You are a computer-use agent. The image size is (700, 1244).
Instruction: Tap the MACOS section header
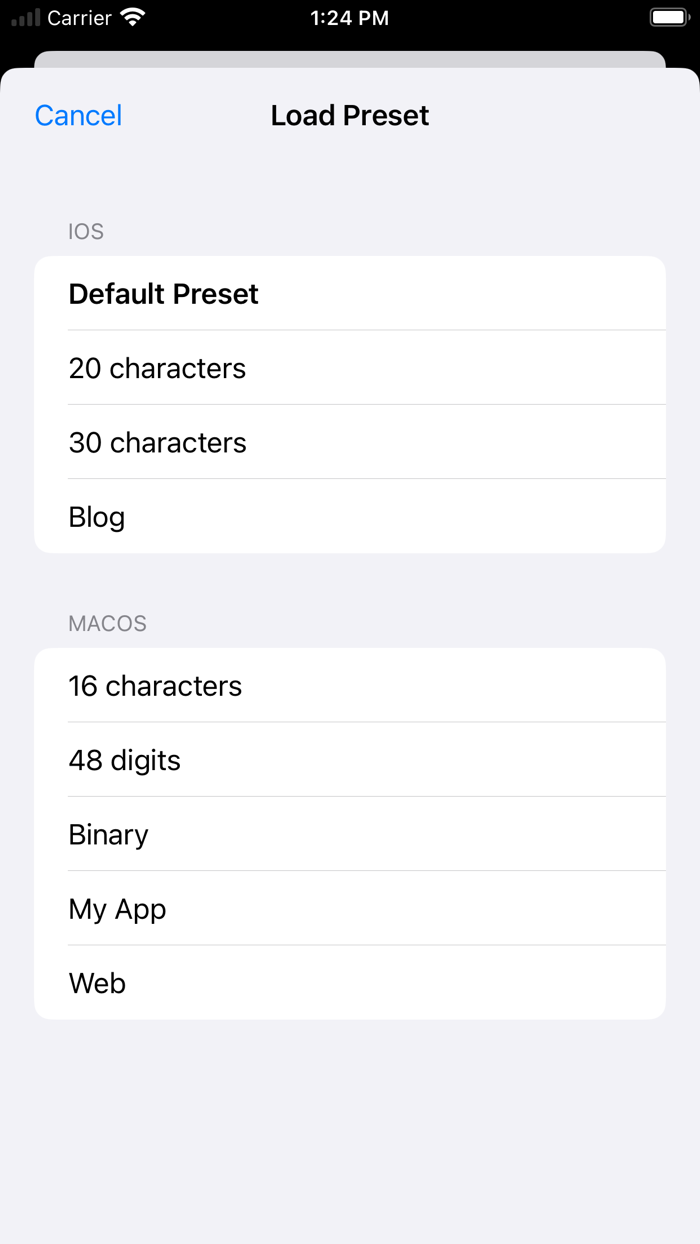pyautogui.click(x=107, y=623)
